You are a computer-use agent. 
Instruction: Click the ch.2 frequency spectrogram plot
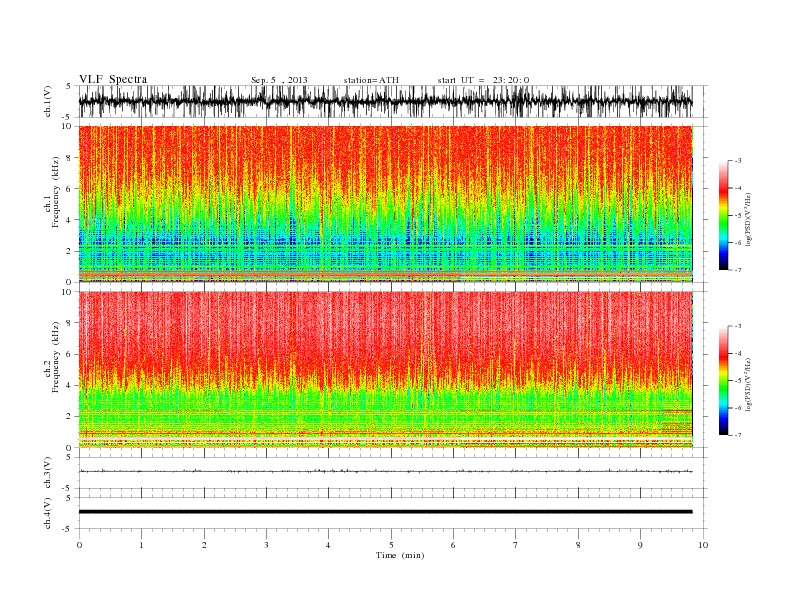pos(385,369)
